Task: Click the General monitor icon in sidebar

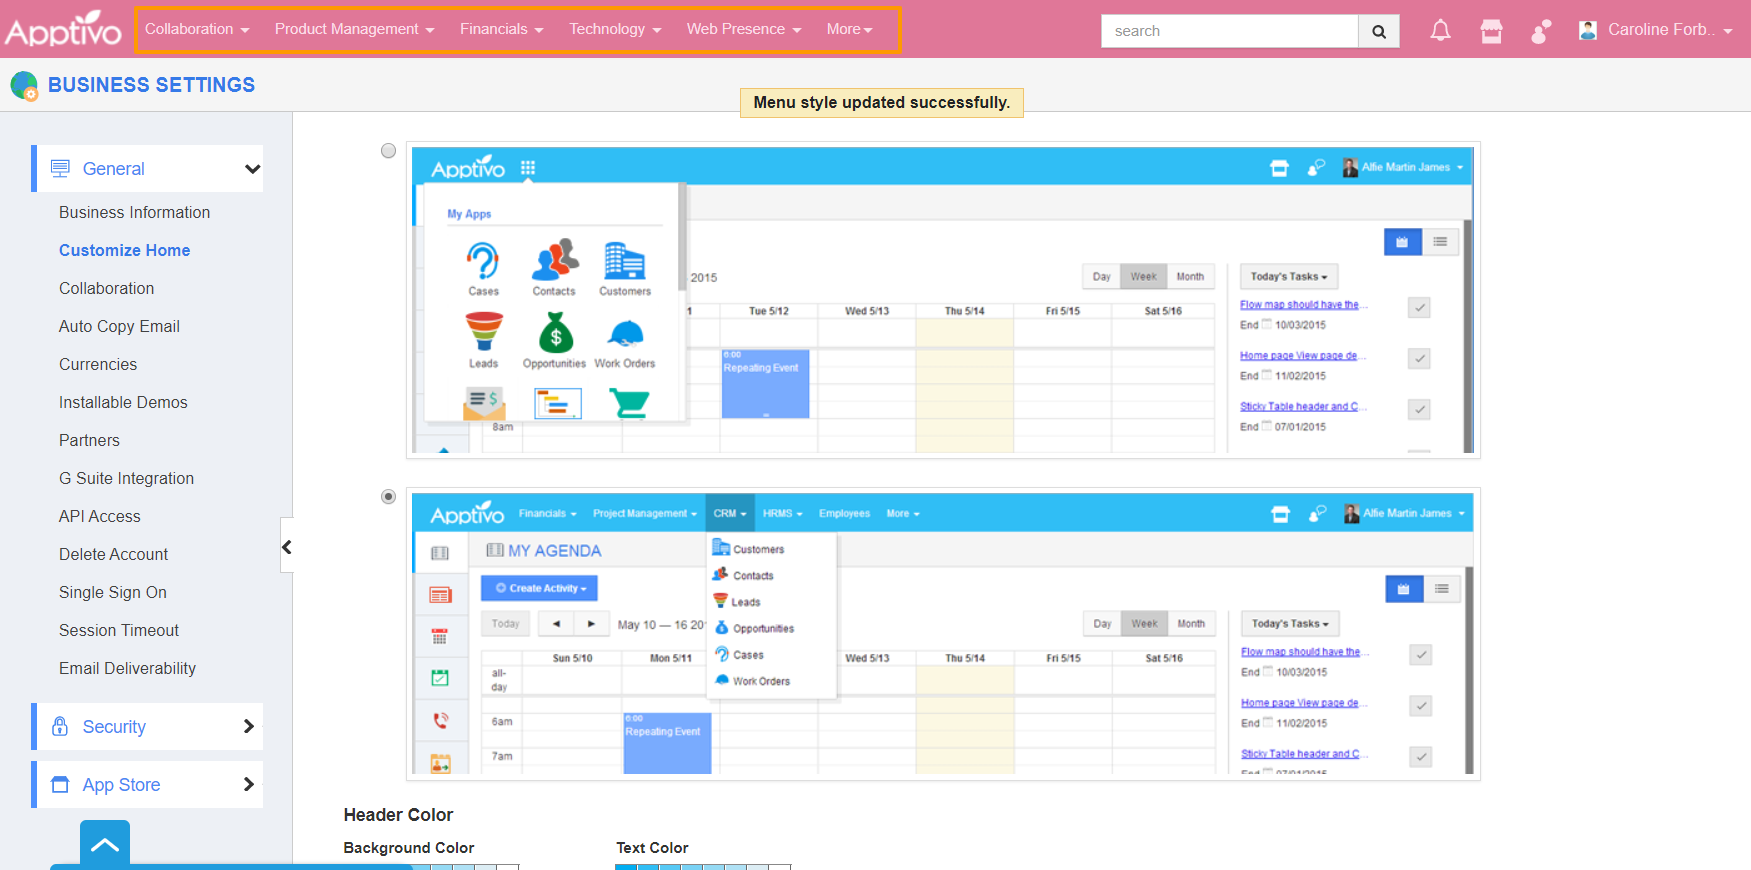Action: (x=60, y=168)
